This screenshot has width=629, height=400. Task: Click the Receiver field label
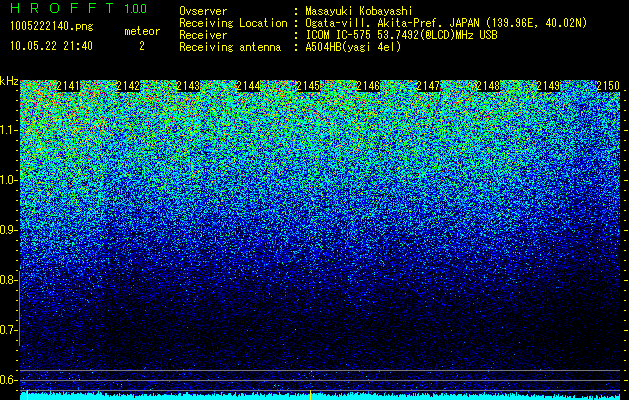[203, 35]
